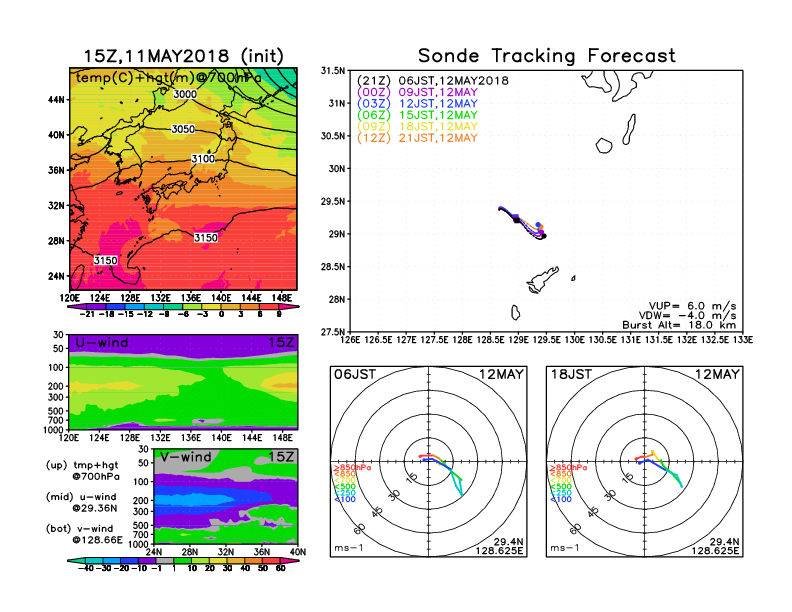Click the "(up) tmp+hgt @700hPa" note
Viewport: 792px width, 612px height.
pos(82,471)
